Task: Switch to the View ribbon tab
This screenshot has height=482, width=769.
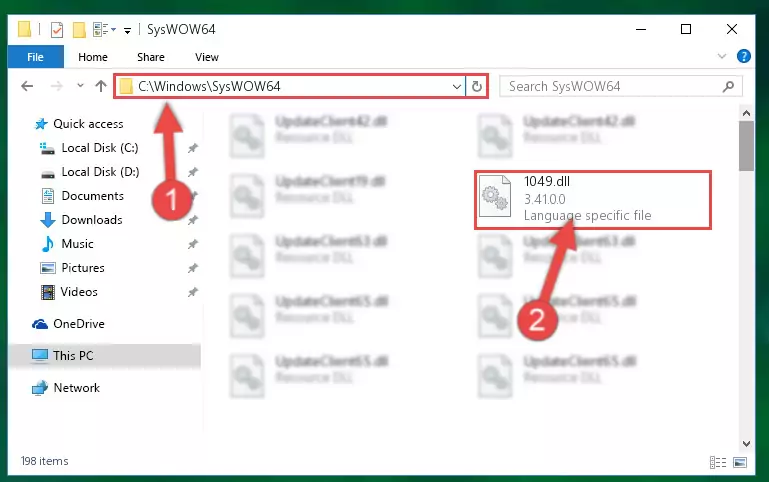Action: (206, 57)
